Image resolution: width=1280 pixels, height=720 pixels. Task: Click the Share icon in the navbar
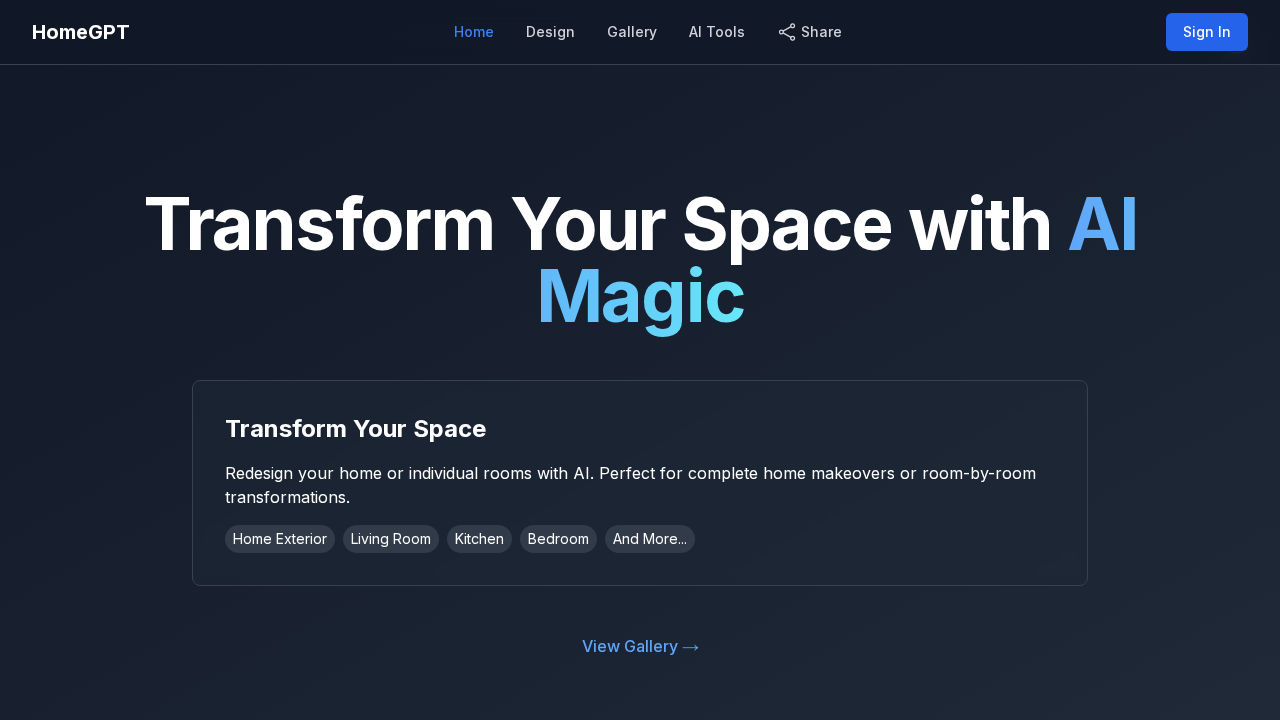[786, 31]
